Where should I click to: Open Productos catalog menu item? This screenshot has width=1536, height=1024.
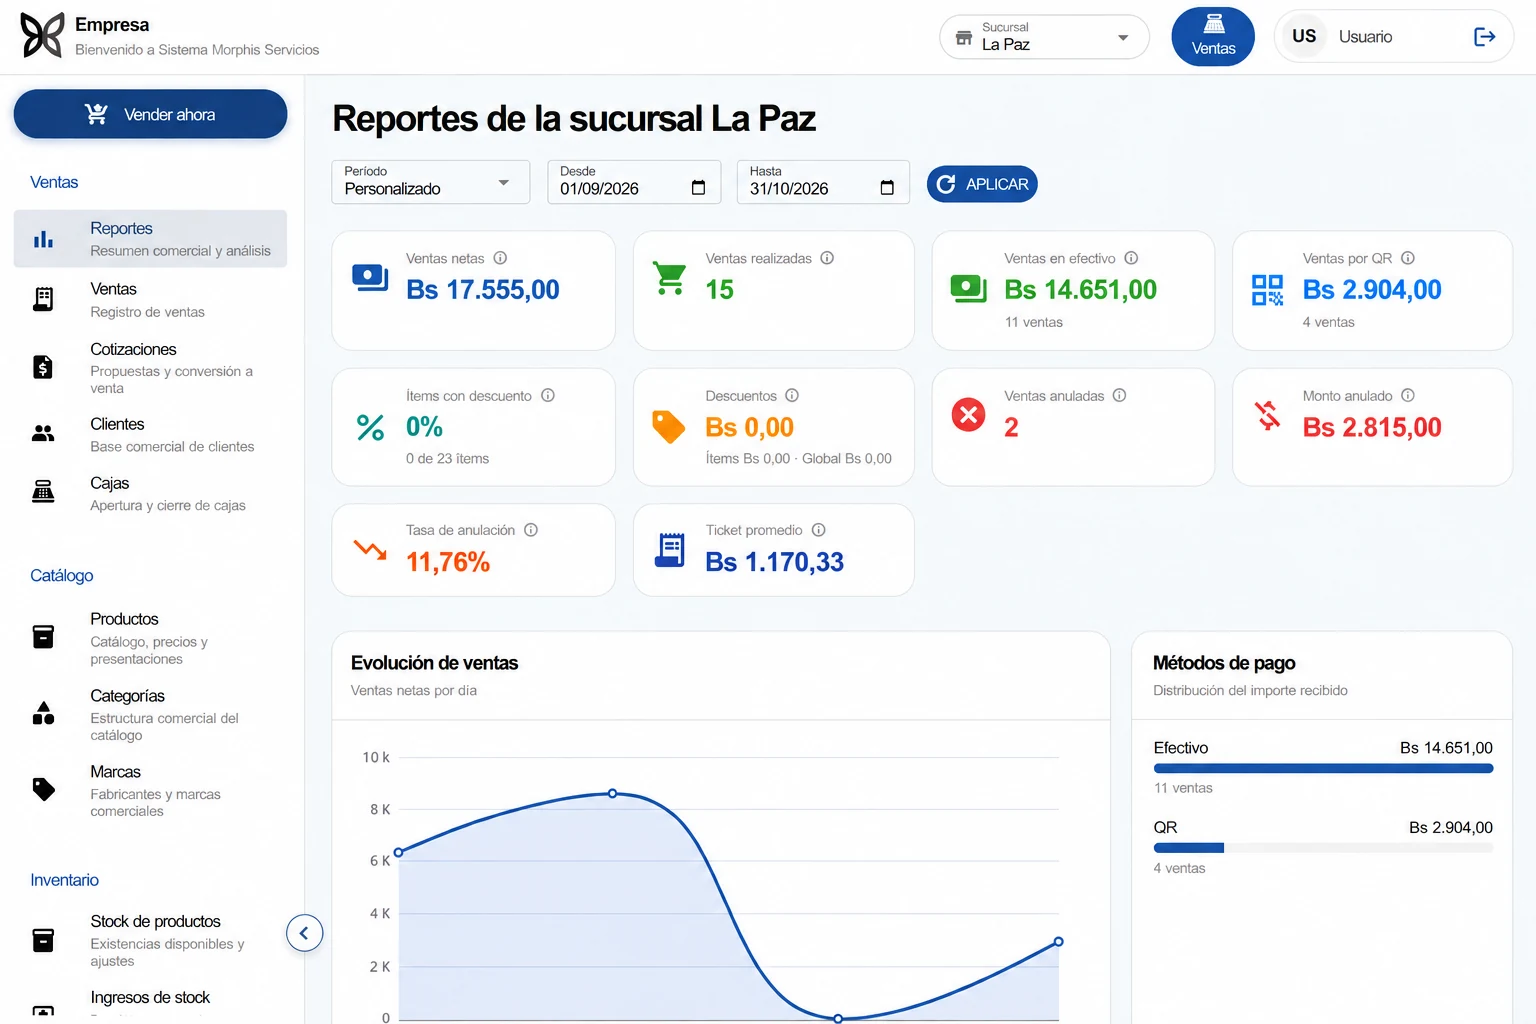150,638
